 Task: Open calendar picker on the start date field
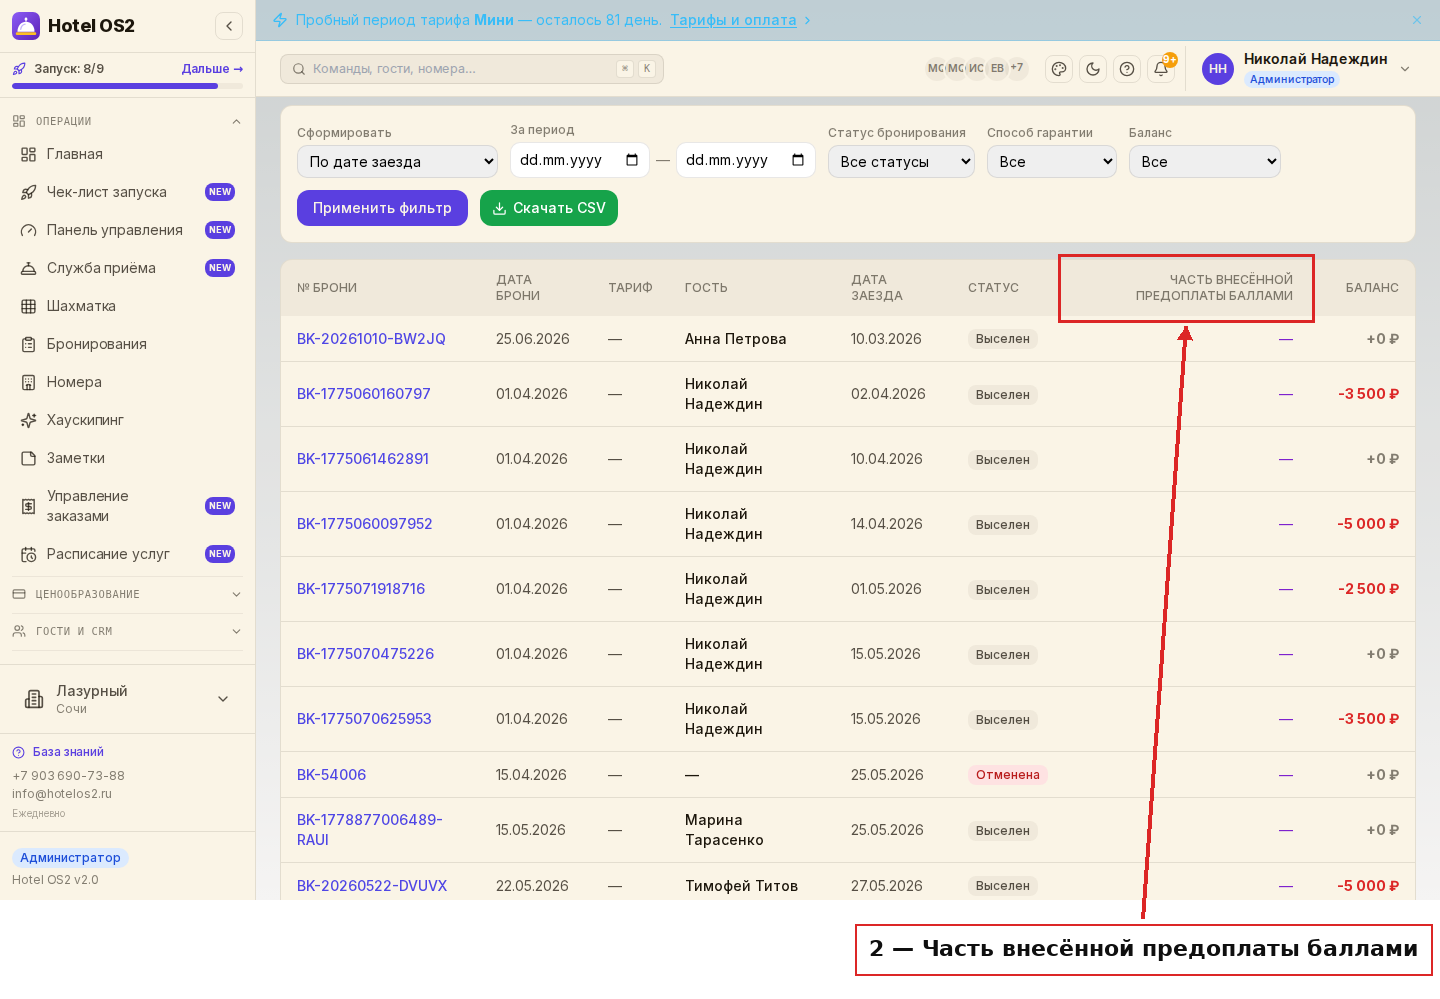(632, 160)
